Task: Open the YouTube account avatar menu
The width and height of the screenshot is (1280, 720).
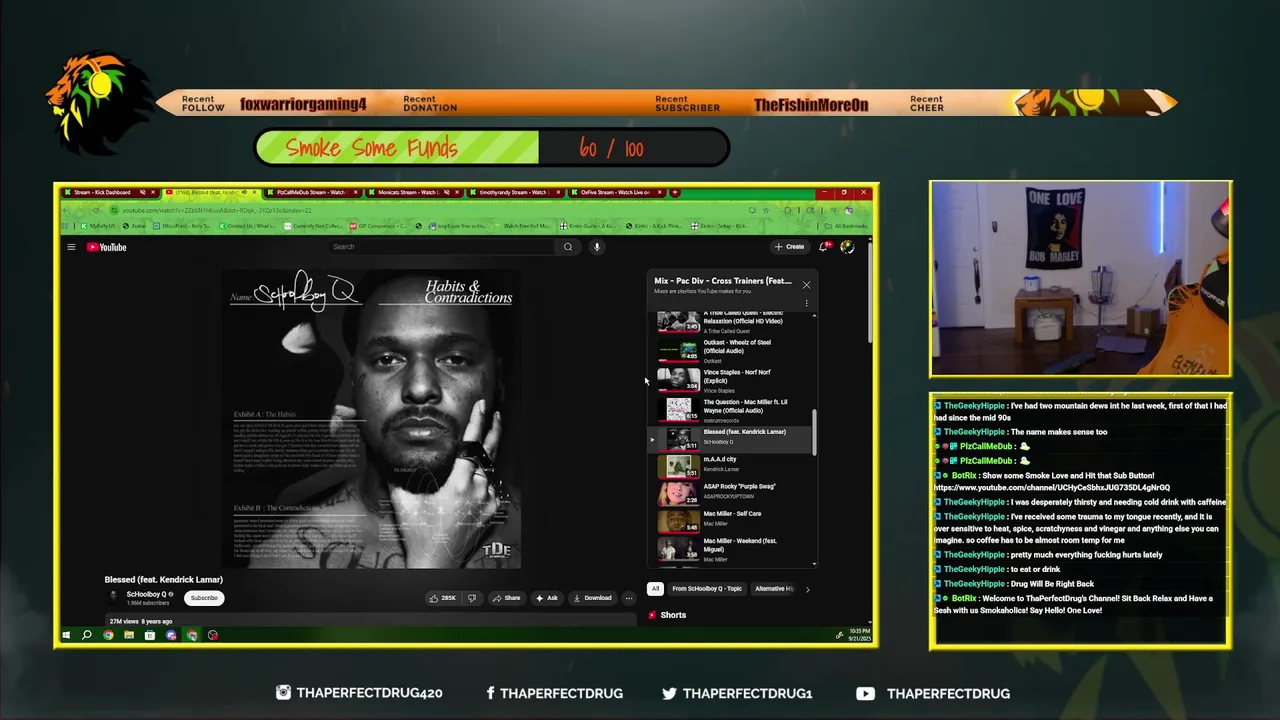Action: (x=847, y=247)
